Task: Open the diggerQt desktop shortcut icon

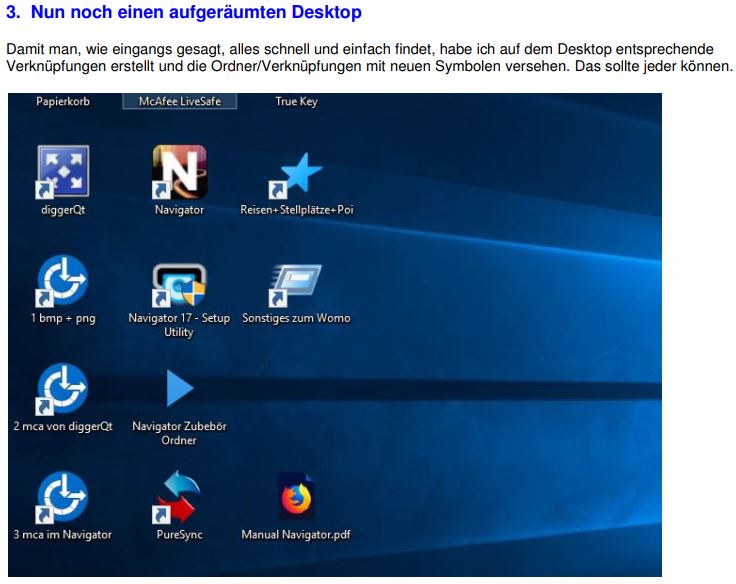Action: (62, 172)
